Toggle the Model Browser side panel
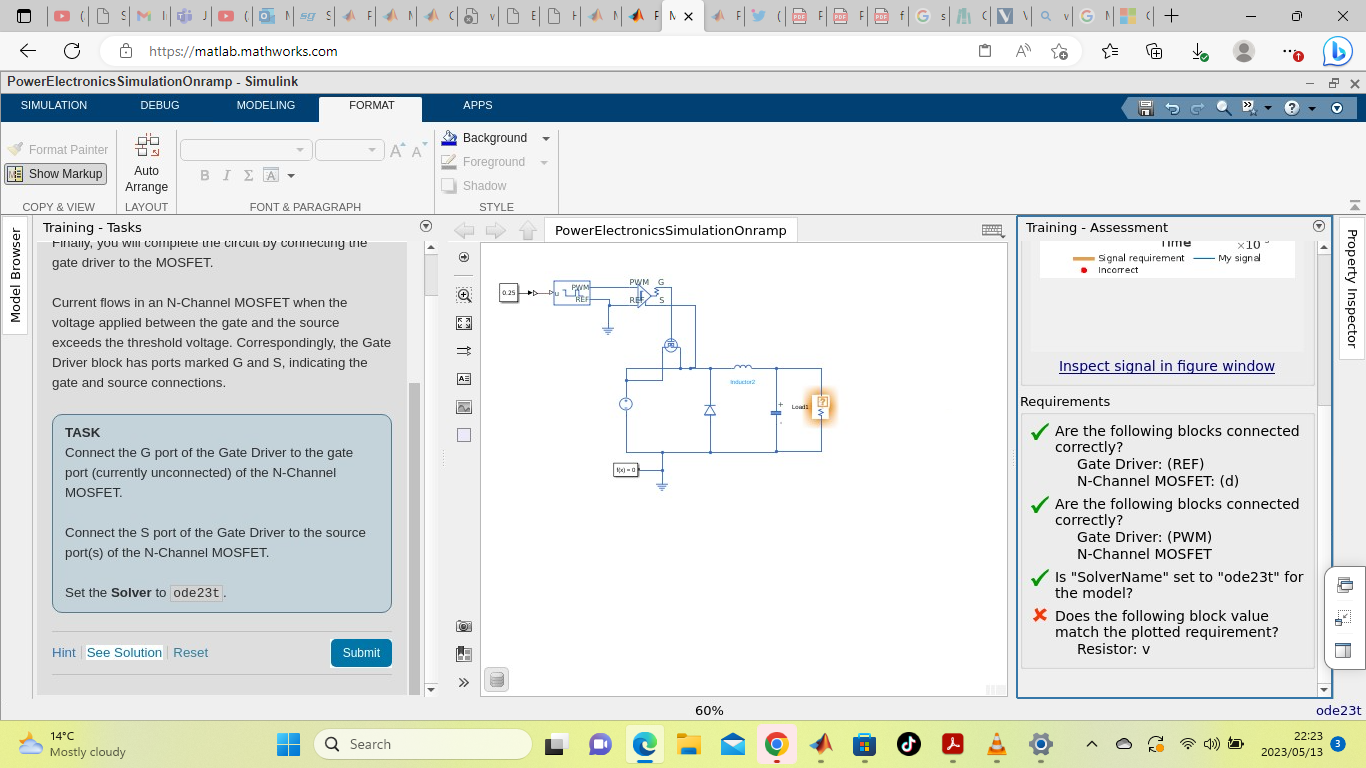The height and width of the screenshot is (768, 1366). (15, 276)
